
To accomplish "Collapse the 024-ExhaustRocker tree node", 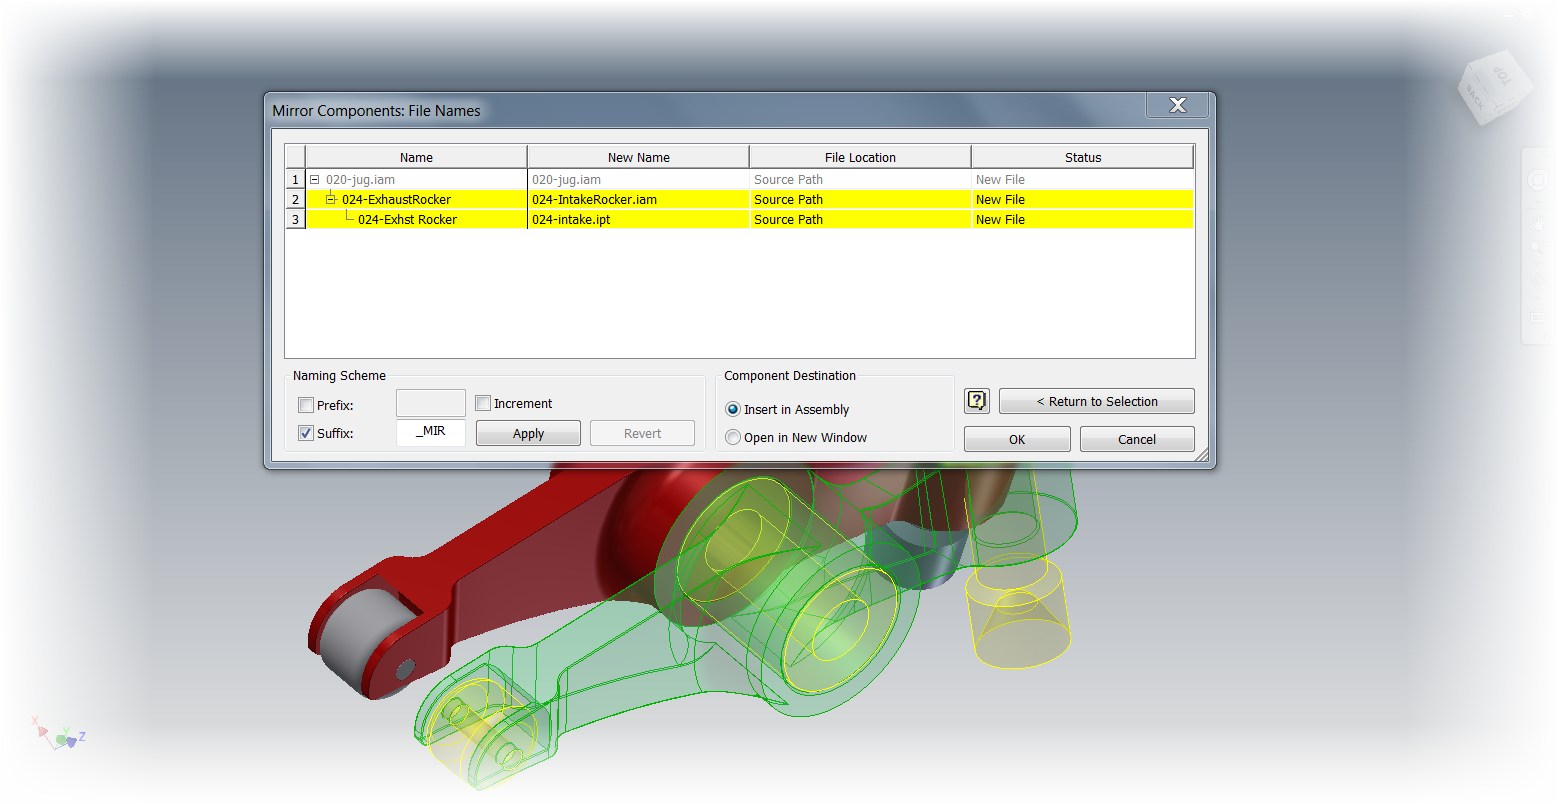I will [x=330, y=199].
